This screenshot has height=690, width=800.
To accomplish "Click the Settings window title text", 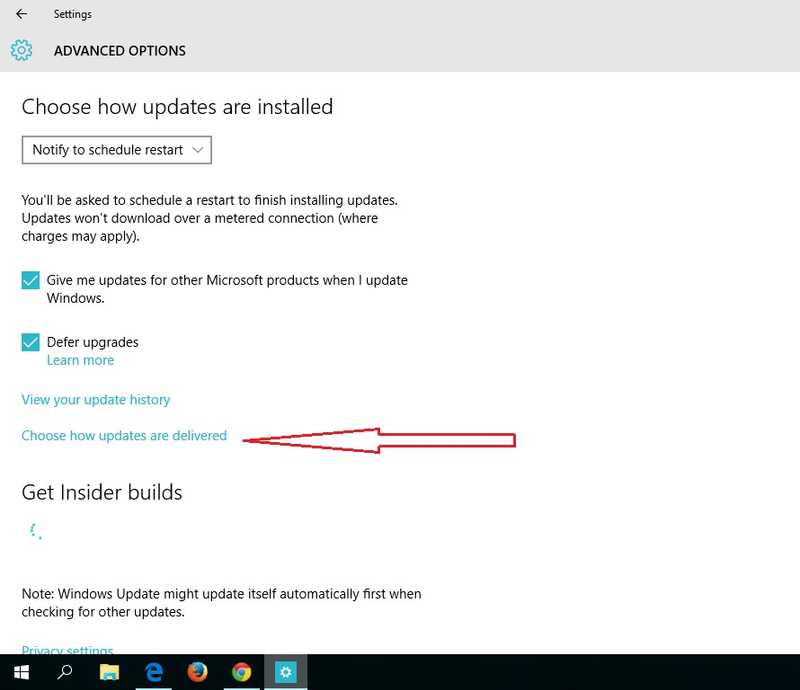I will click(73, 15).
